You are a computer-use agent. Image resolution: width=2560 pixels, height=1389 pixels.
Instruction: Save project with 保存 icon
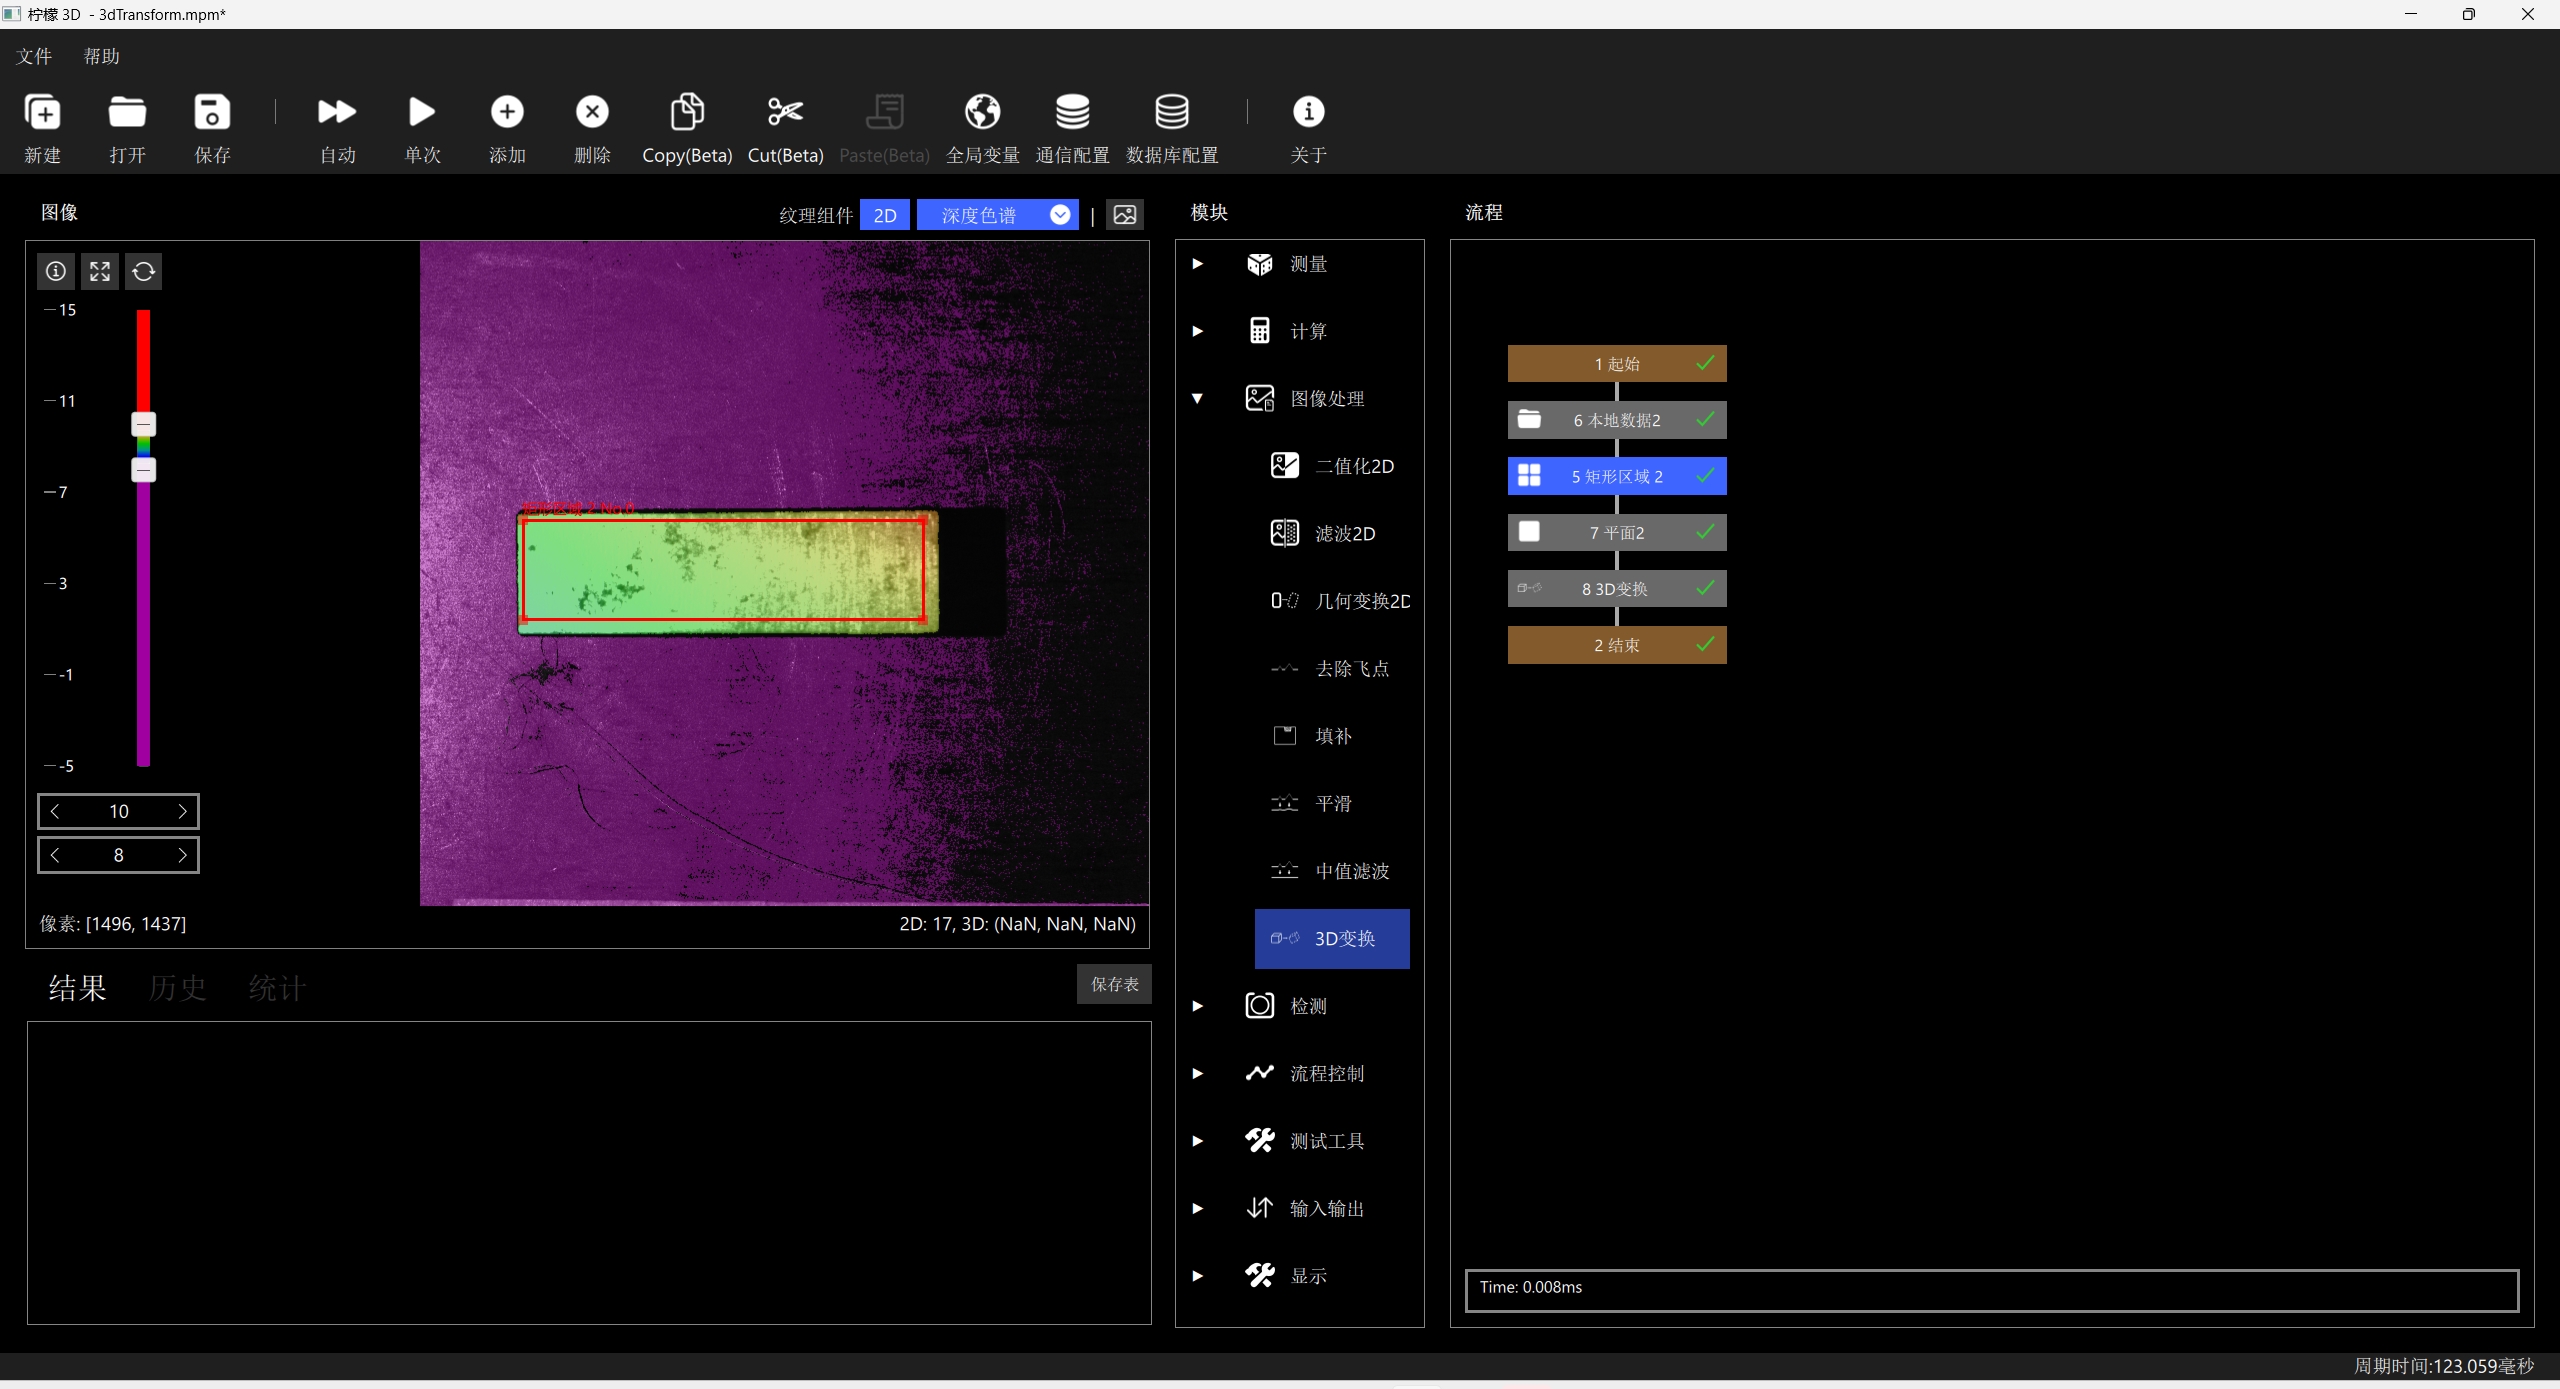(x=212, y=112)
